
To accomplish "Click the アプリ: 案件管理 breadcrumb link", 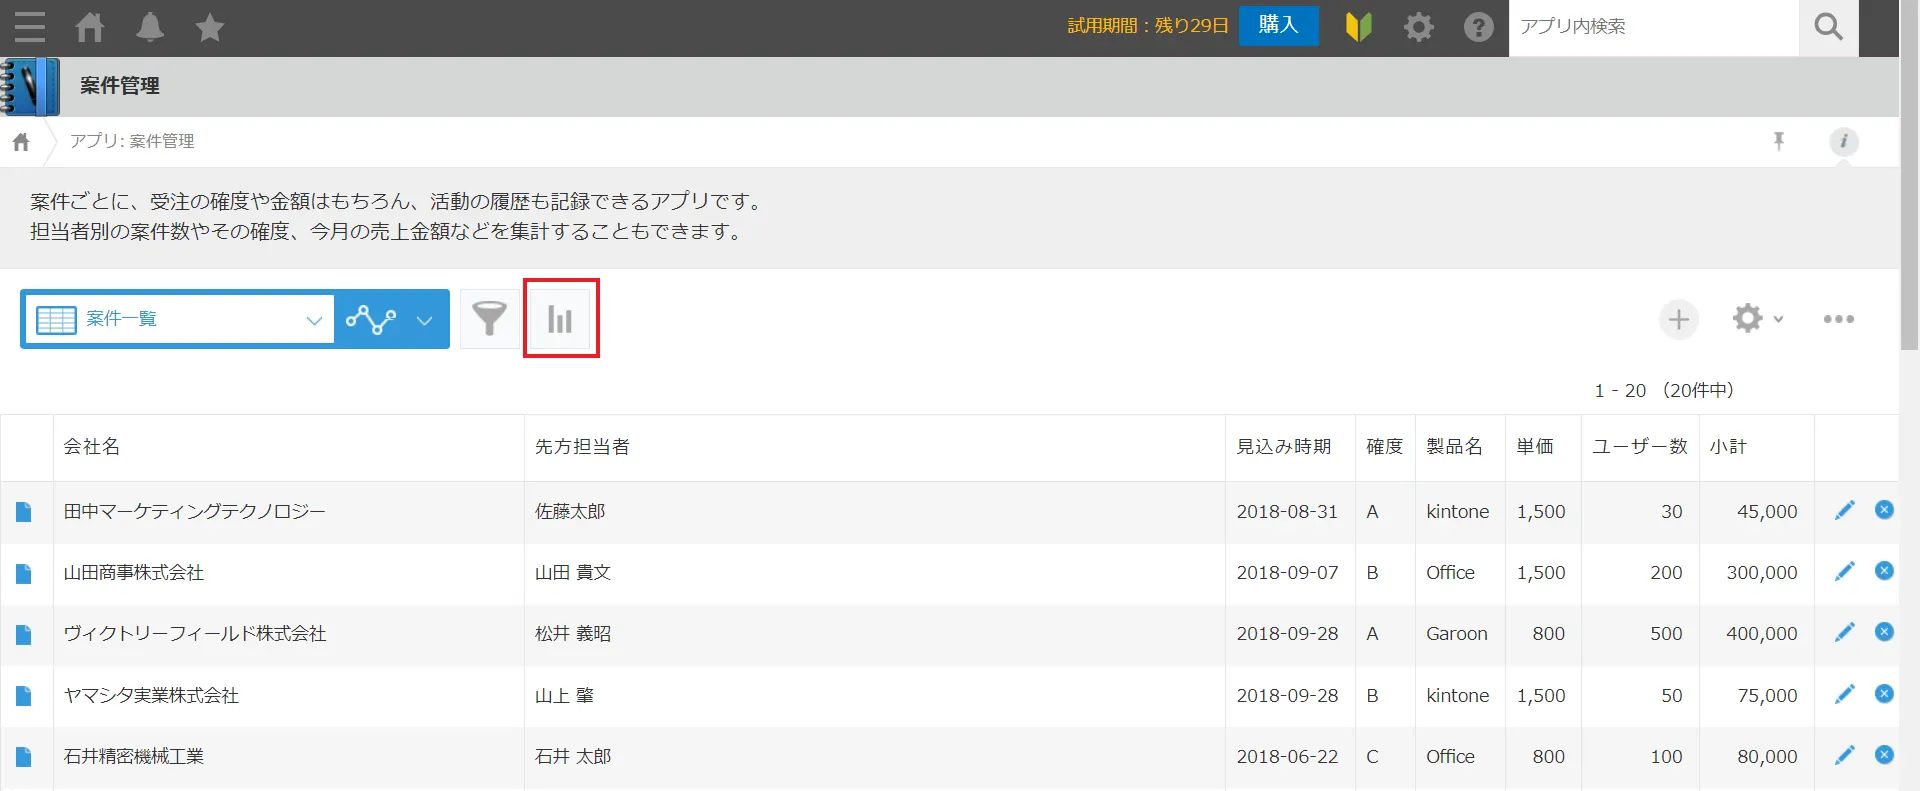I will tap(132, 141).
